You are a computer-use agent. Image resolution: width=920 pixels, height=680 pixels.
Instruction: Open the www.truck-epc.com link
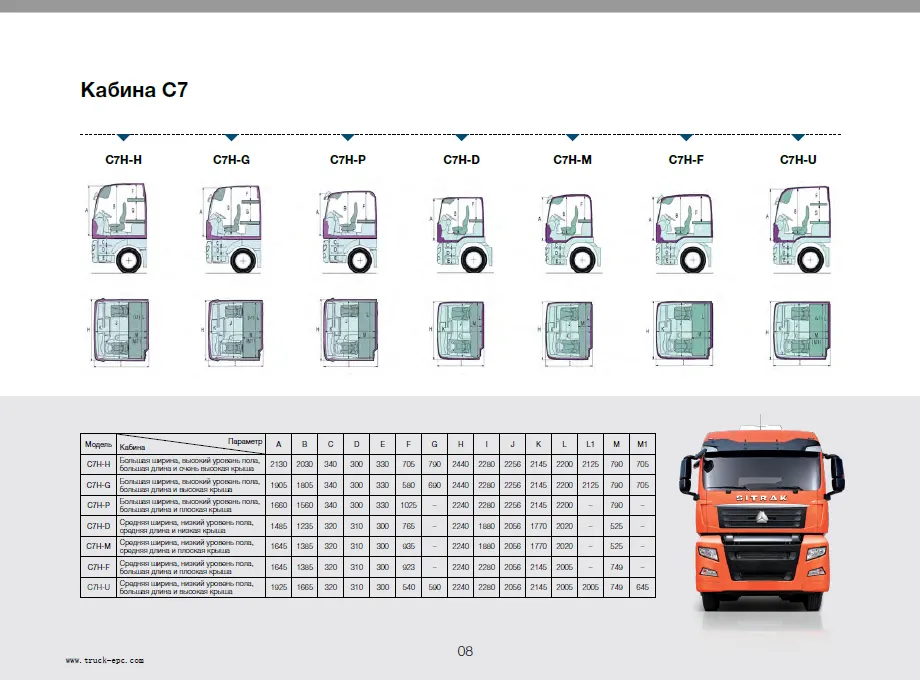[105, 660]
